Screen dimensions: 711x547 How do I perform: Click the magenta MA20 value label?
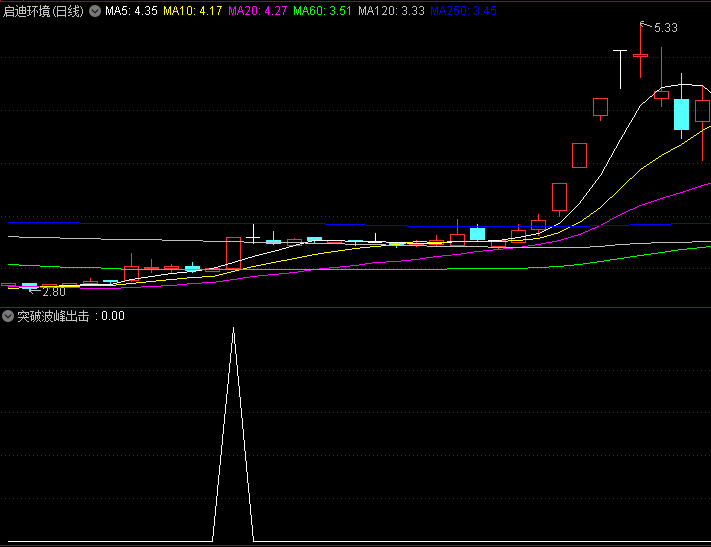click(257, 11)
